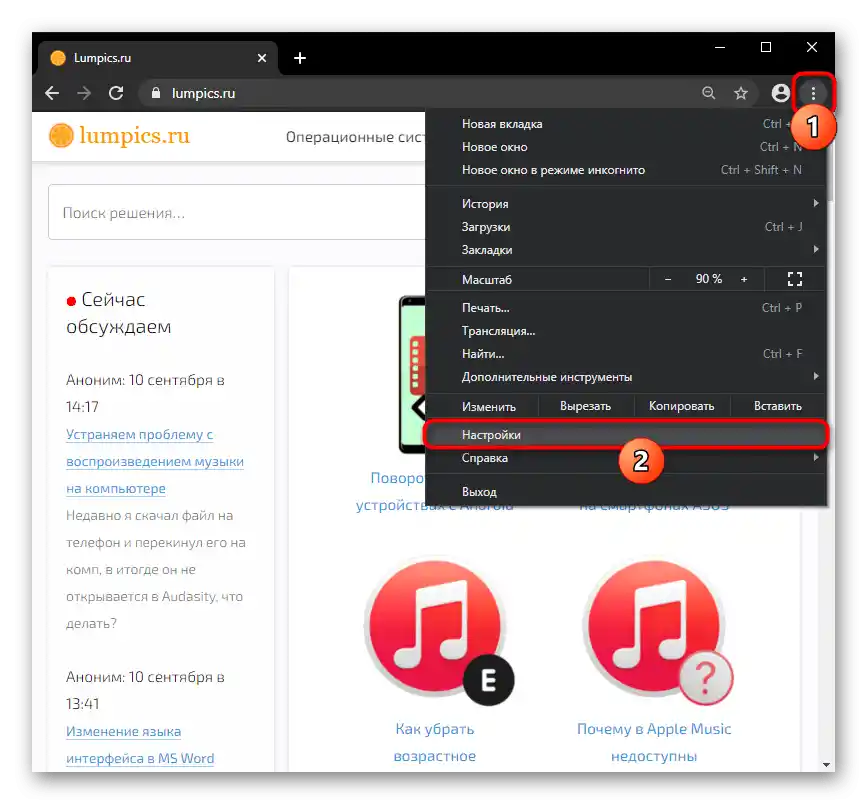Click the Сейчас обсуждаем heading

coord(118,313)
